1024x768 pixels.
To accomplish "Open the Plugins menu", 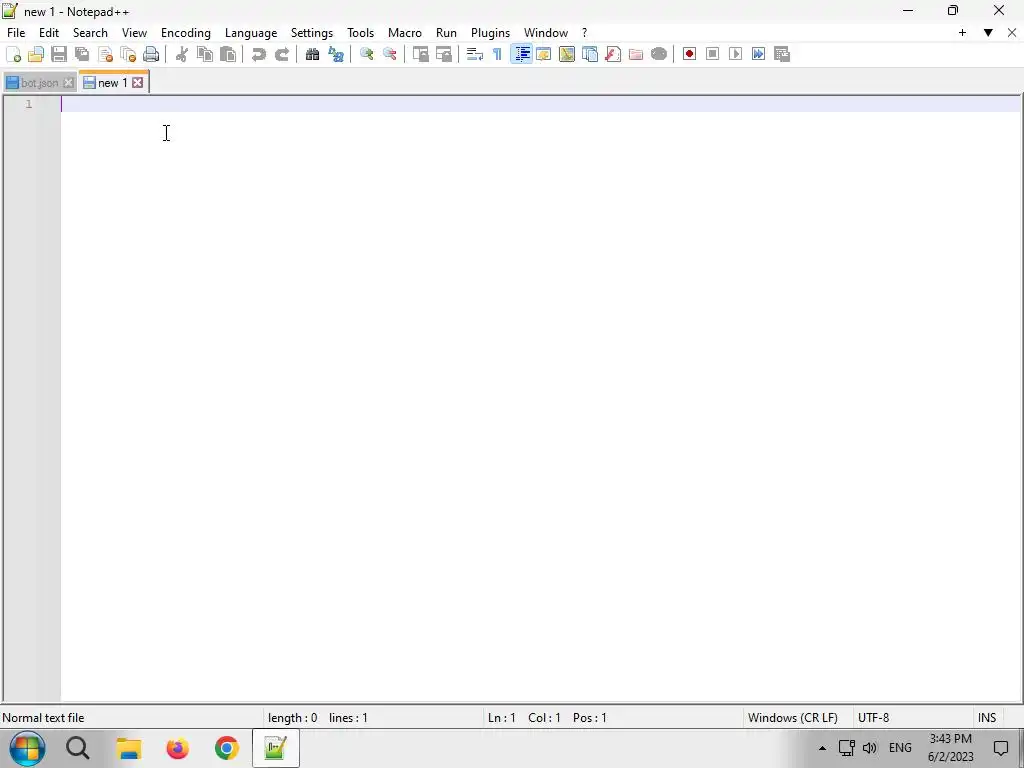I will click(490, 33).
